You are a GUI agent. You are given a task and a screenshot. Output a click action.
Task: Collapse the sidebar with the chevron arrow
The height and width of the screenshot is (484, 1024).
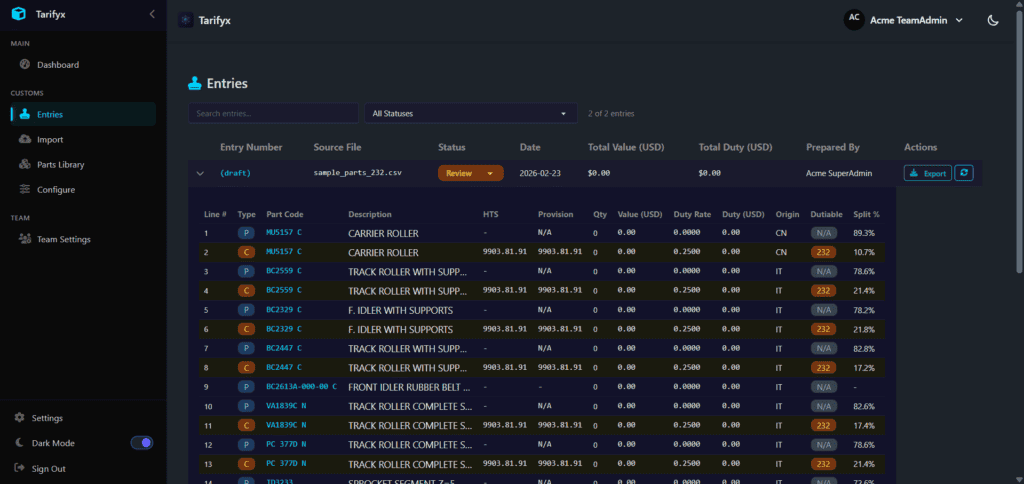point(151,14)
